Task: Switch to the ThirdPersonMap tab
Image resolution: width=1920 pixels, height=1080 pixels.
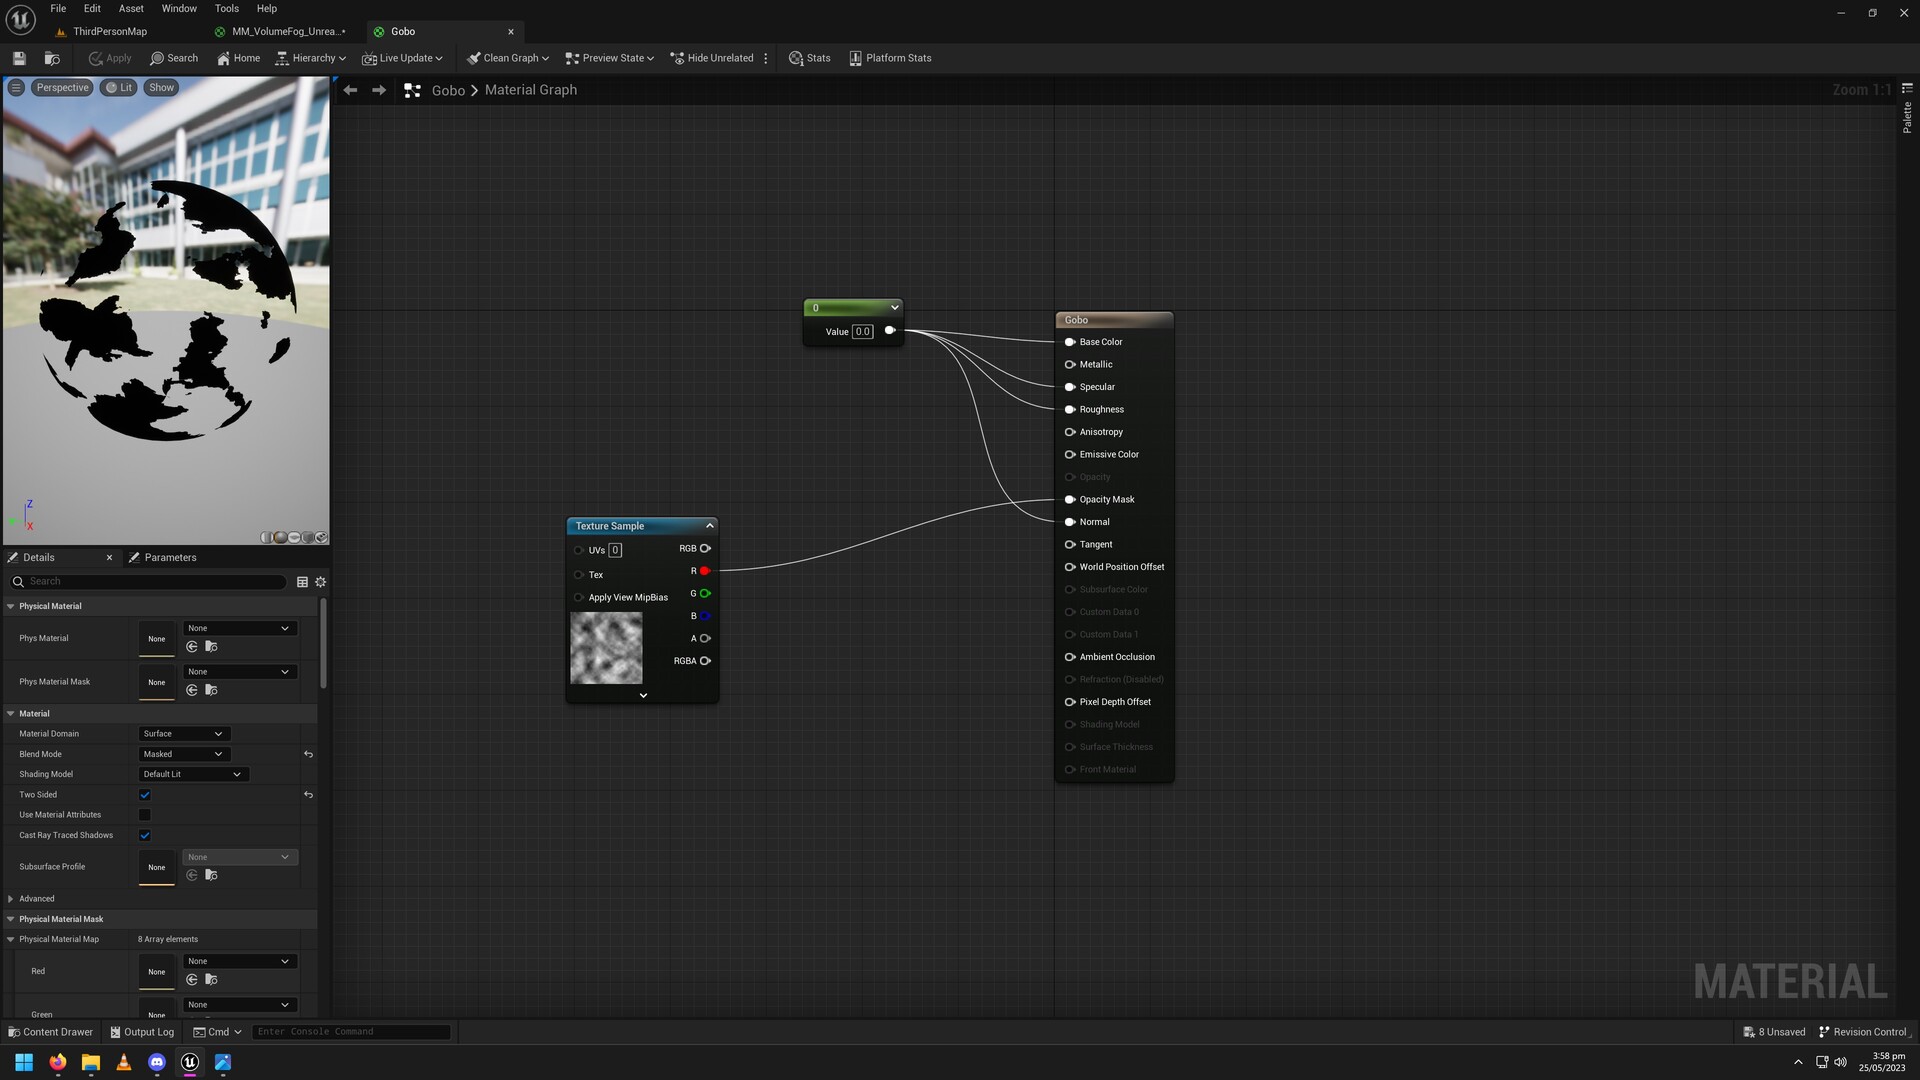Action: point(109,31)
